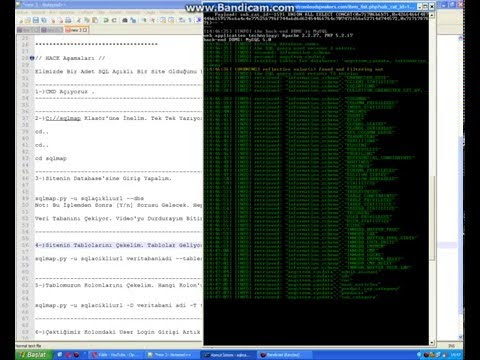
Task: Click the Close All toolbar icon
Action: coord(61,20)
